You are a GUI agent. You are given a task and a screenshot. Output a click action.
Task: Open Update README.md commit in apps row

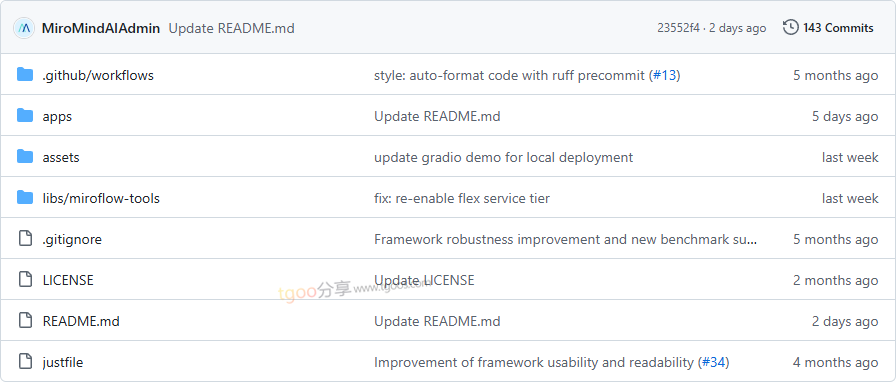(437, 117)
